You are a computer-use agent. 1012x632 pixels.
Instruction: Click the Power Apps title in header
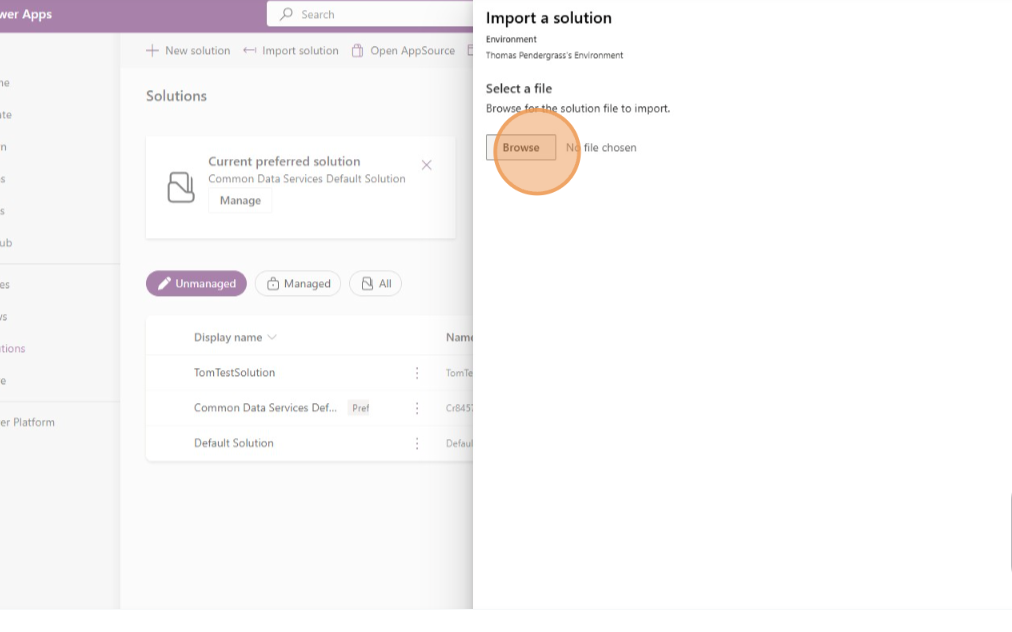tap(26, 14)
